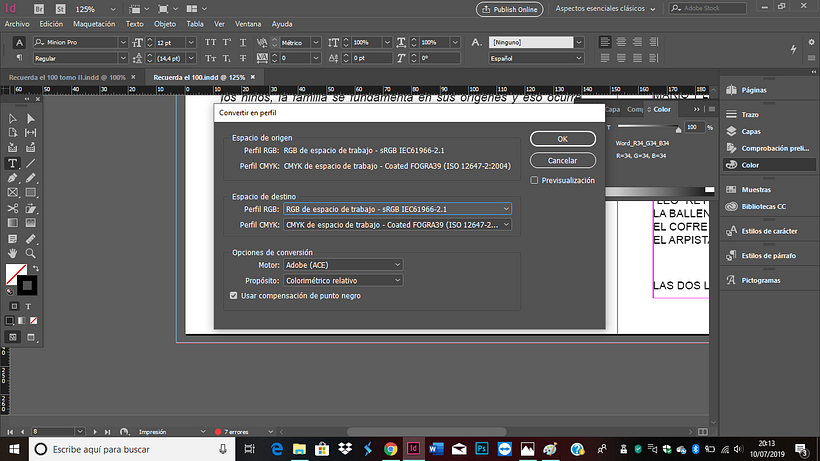
Task: Align paragraph left in control panel
Action: 605,42
